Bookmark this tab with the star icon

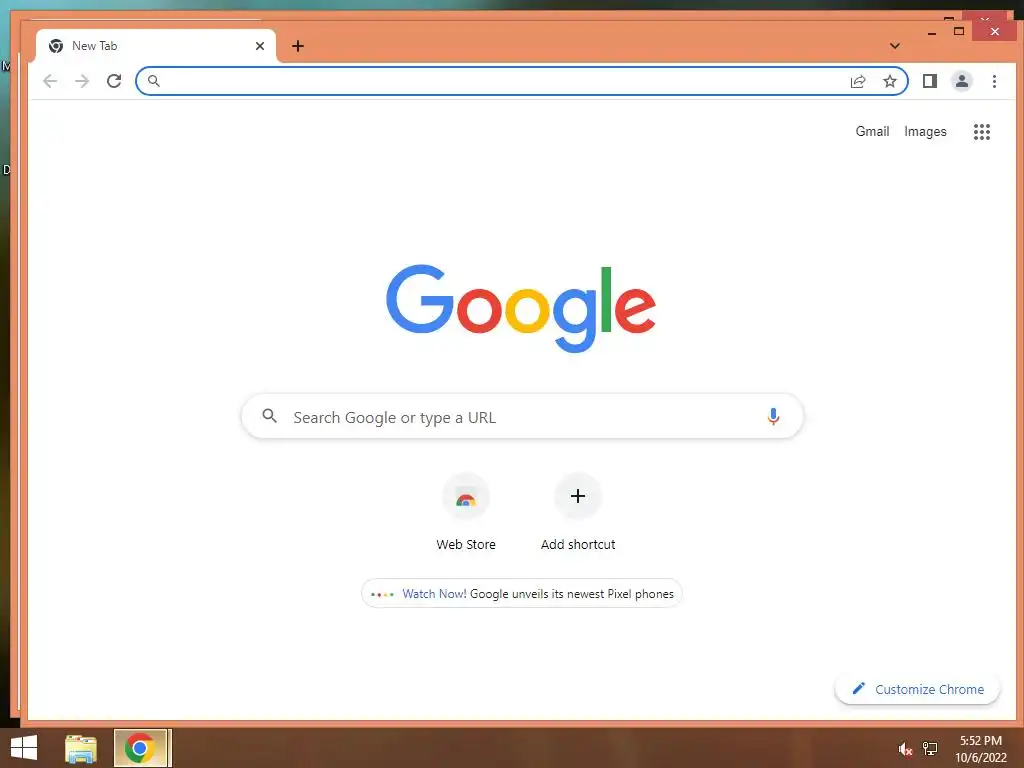pos(889,81)
